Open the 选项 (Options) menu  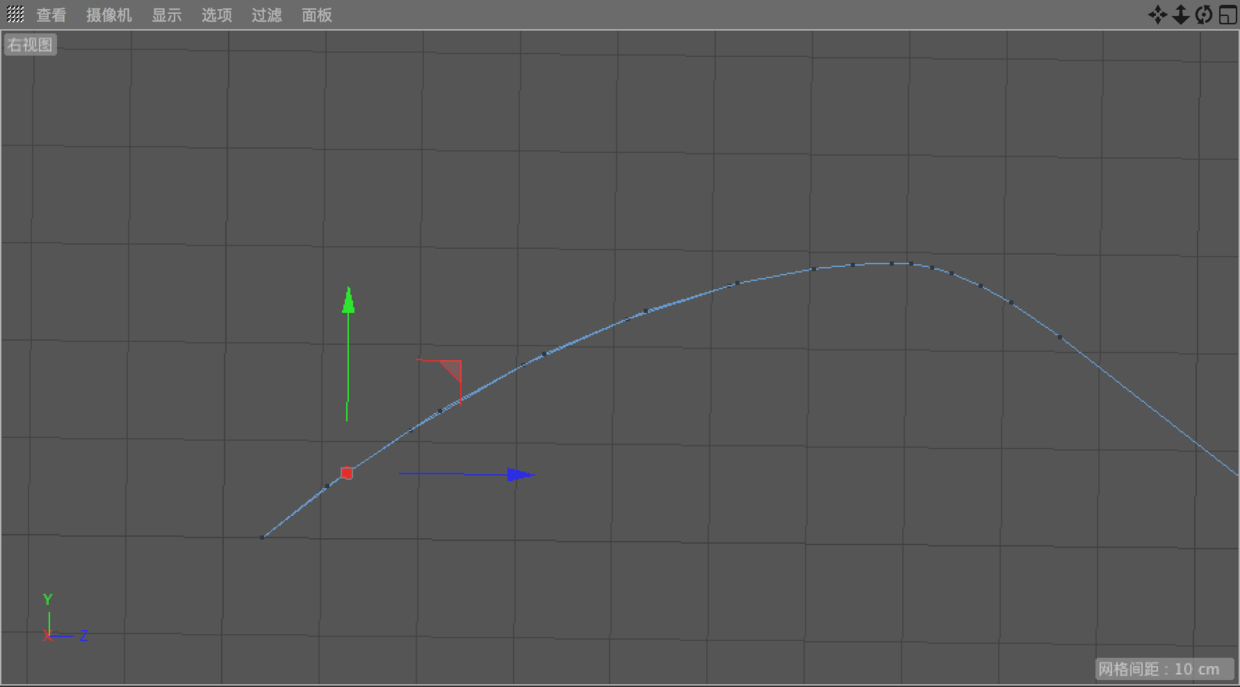click(217, 15)
